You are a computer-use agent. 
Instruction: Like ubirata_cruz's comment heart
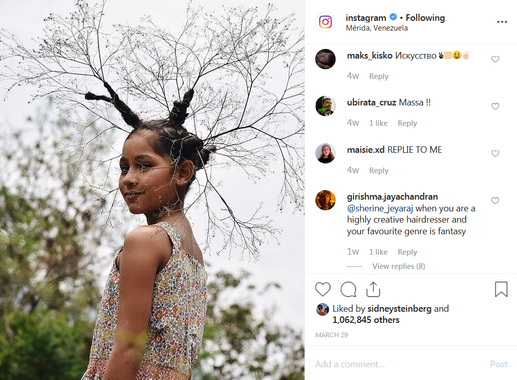(x=495, y=106)
